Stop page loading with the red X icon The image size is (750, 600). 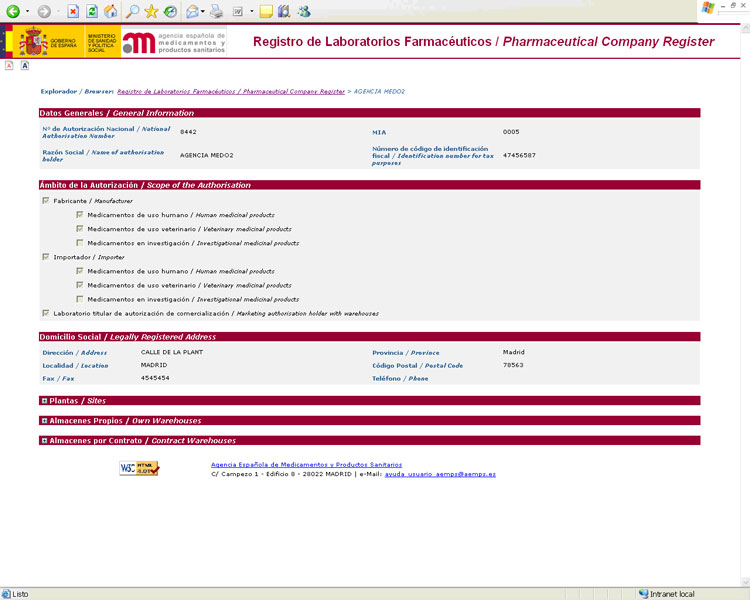pos(73,11)
